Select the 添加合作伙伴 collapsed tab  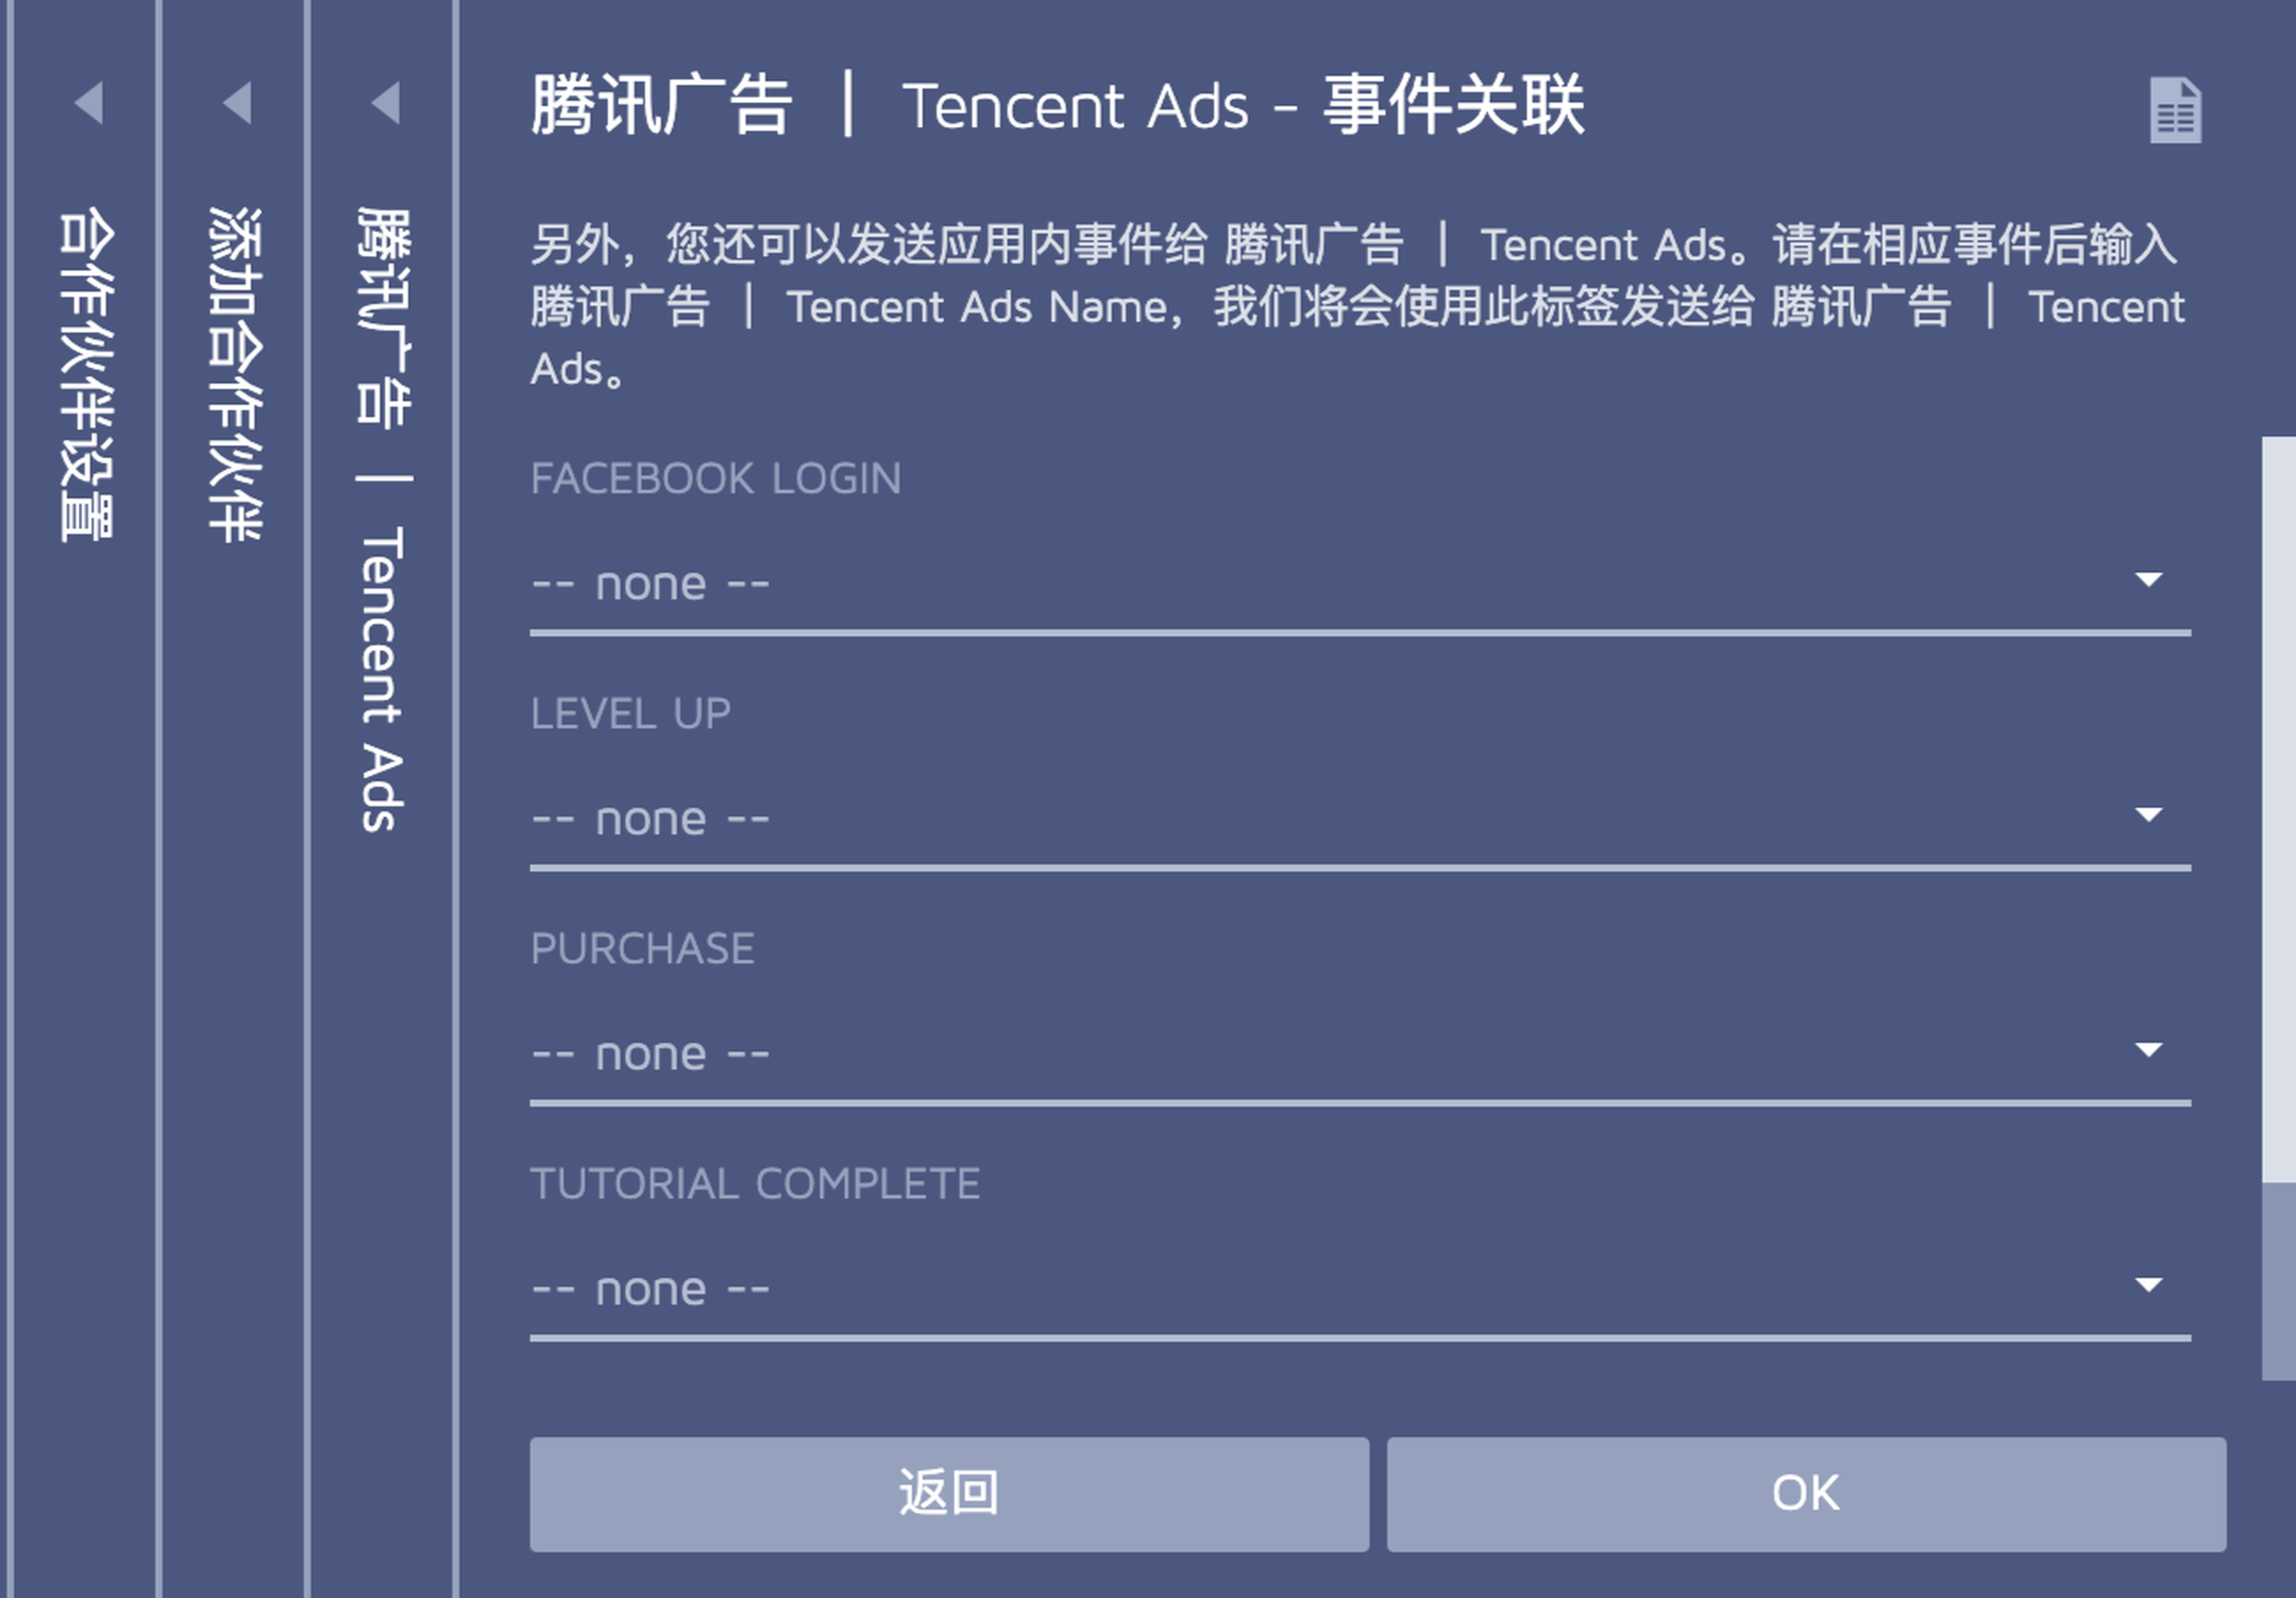point(235,375)
